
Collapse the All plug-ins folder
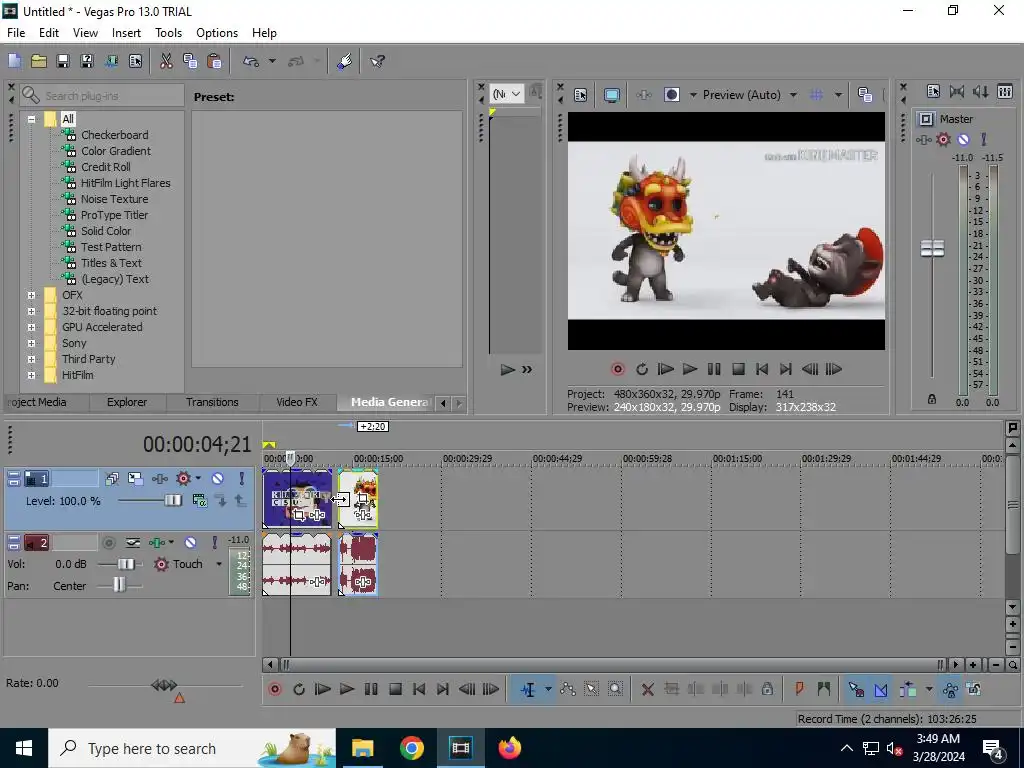[31, 120]
